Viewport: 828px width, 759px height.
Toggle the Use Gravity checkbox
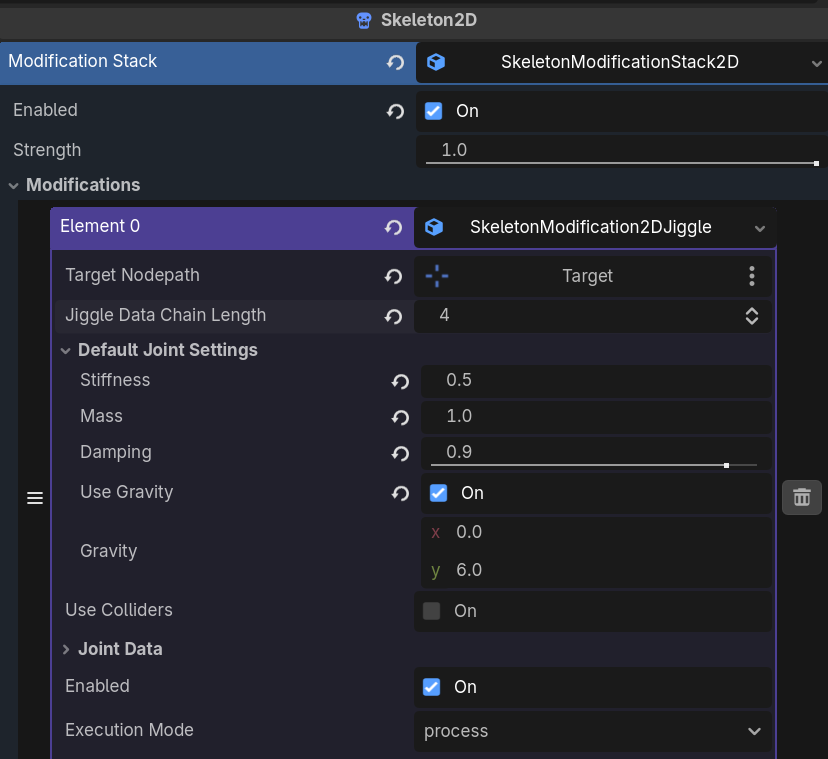tap(438, 493)
